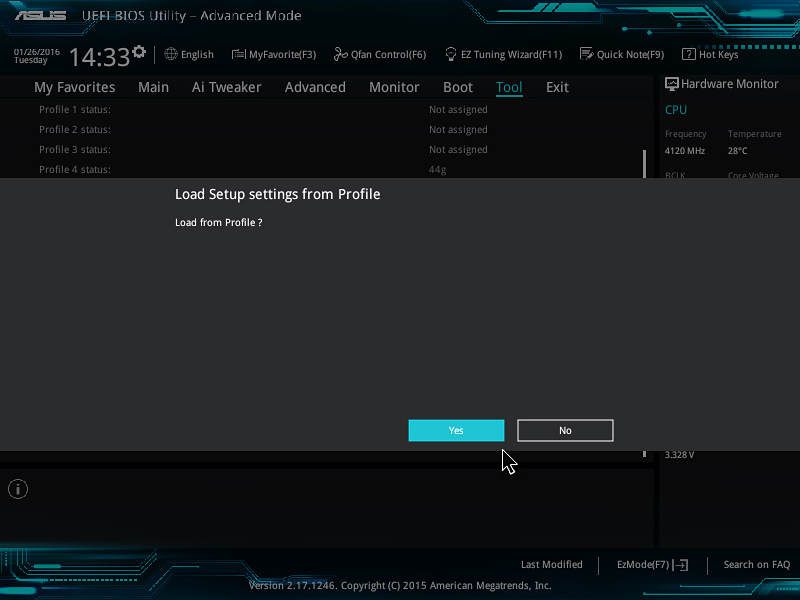The height and width of the screenshot is (600, 800).
Task: Change language from English
Action: pos(197,55)
